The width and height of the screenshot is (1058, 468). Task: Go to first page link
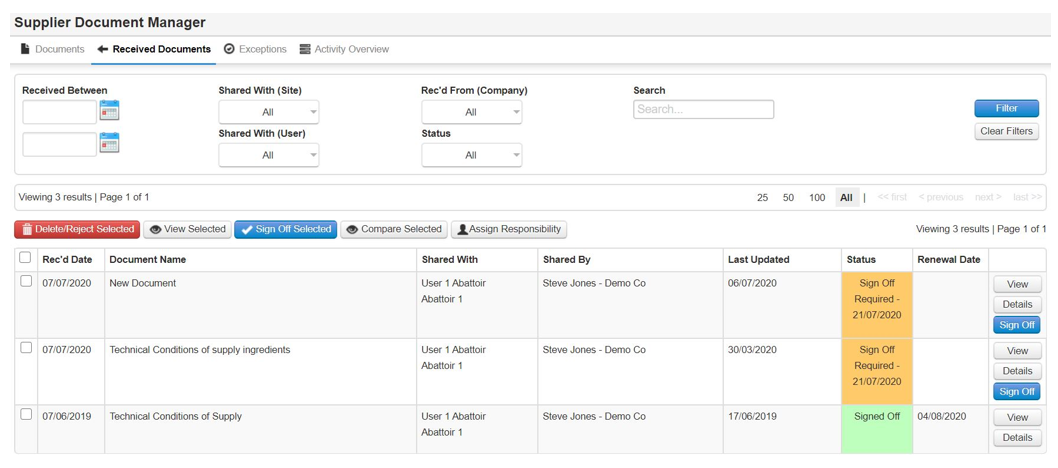892,198
